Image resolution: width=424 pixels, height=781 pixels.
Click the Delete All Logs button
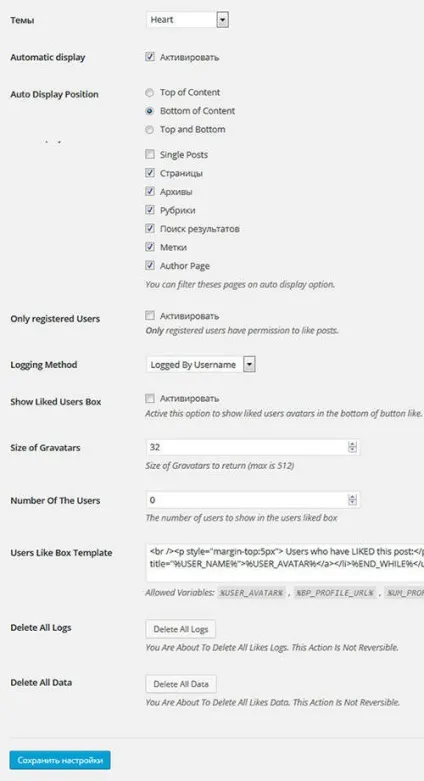[180, 629]
